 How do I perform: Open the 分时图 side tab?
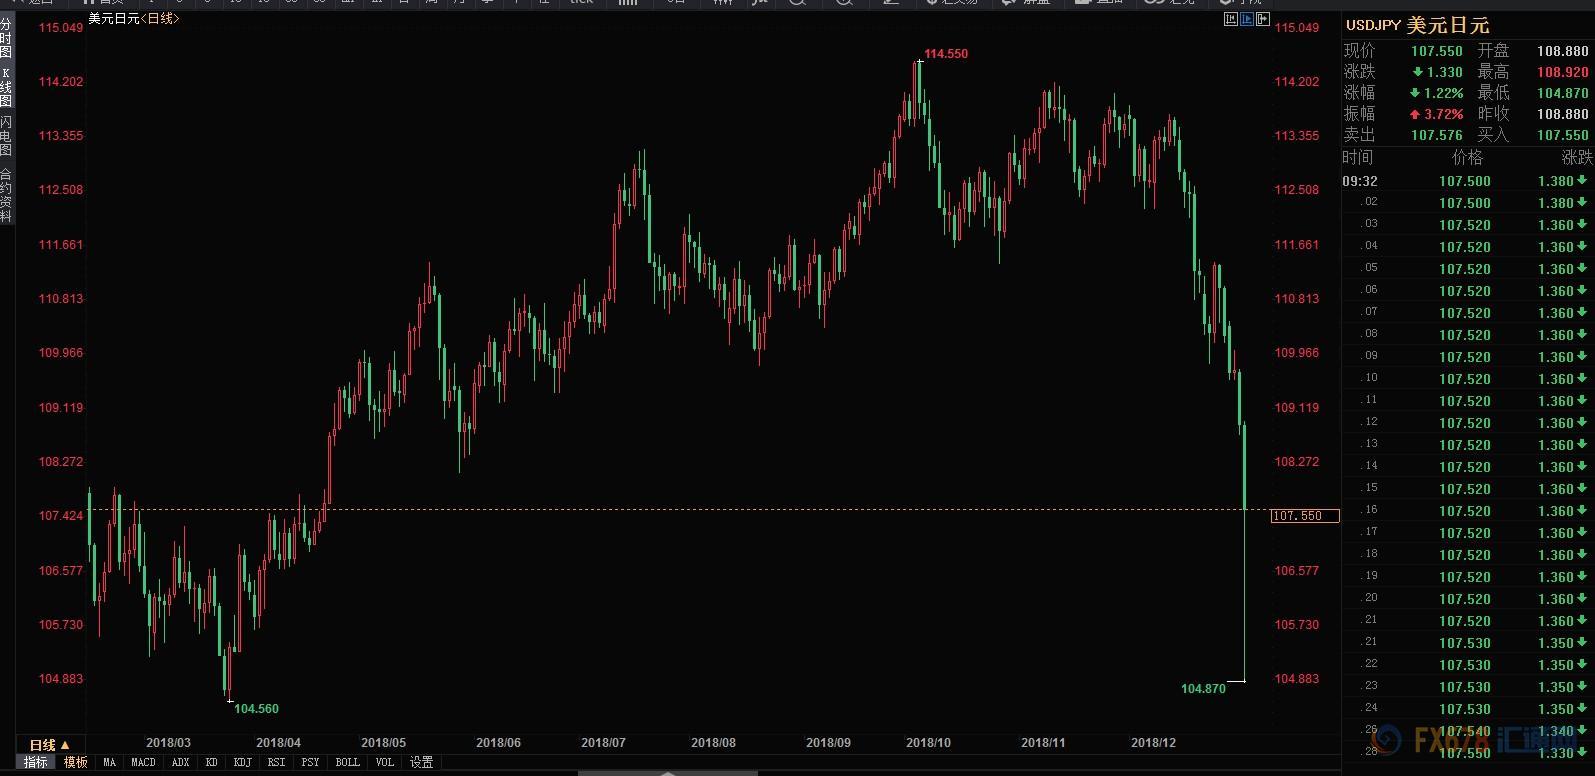coord(6,38)
